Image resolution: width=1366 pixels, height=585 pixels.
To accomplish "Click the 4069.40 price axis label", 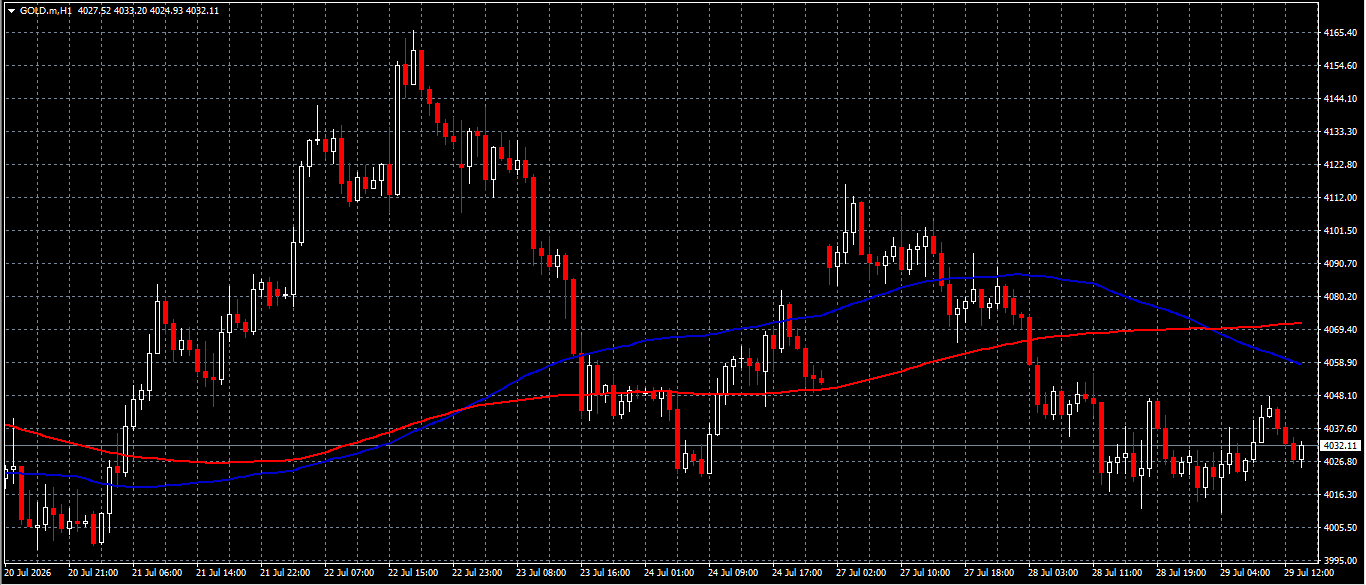I will pyautogui.click(x=1338, y=330).
